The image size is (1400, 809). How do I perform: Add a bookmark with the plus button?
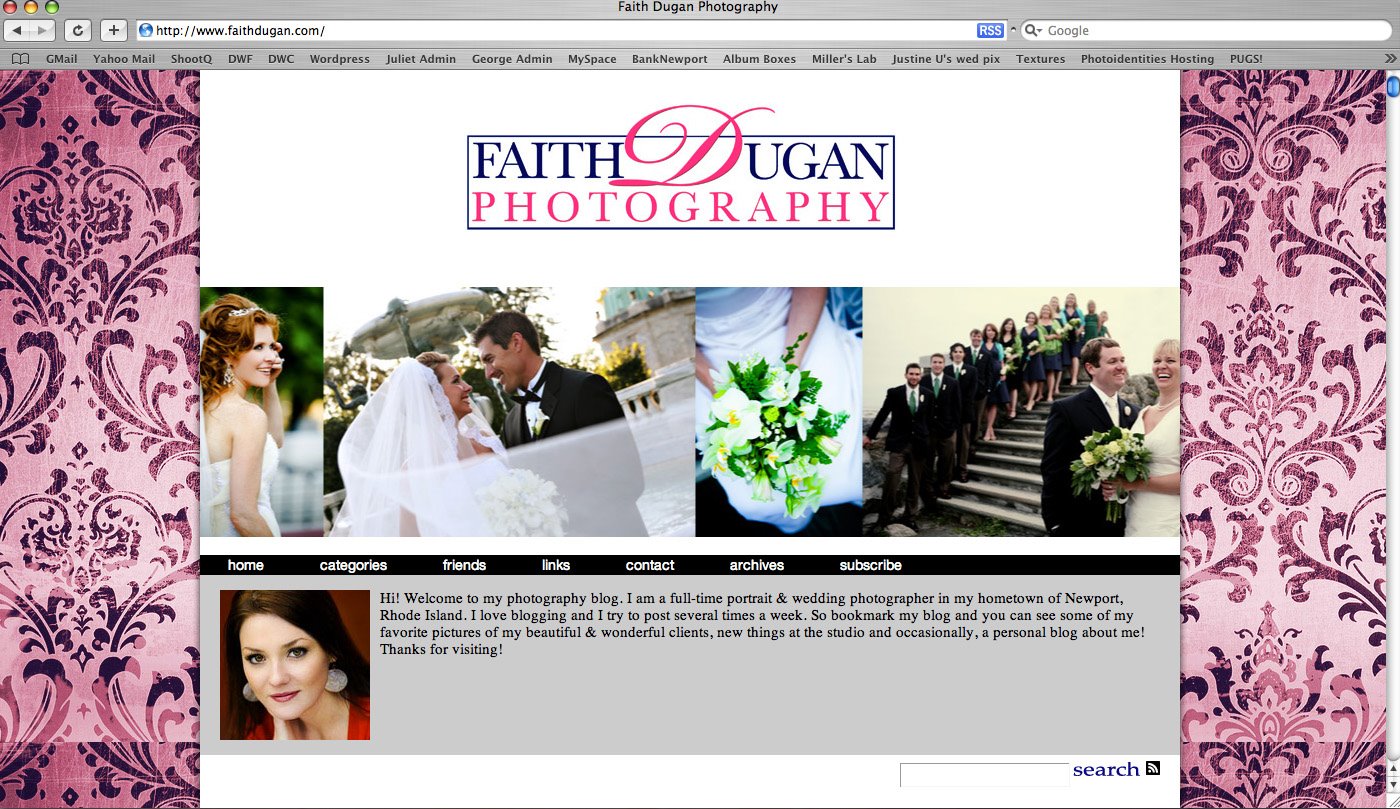(114, 30)
